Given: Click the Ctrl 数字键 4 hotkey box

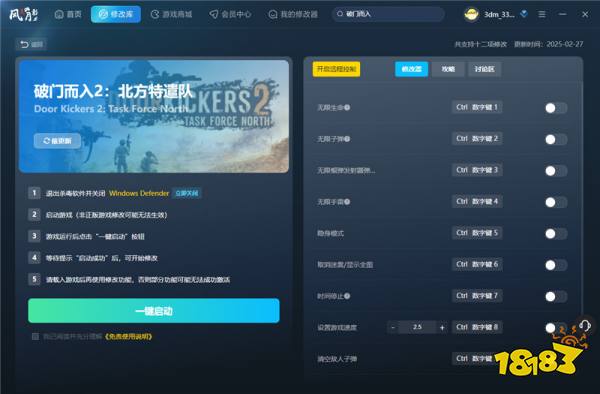Looking at the screenshot, I should (477, 202).
